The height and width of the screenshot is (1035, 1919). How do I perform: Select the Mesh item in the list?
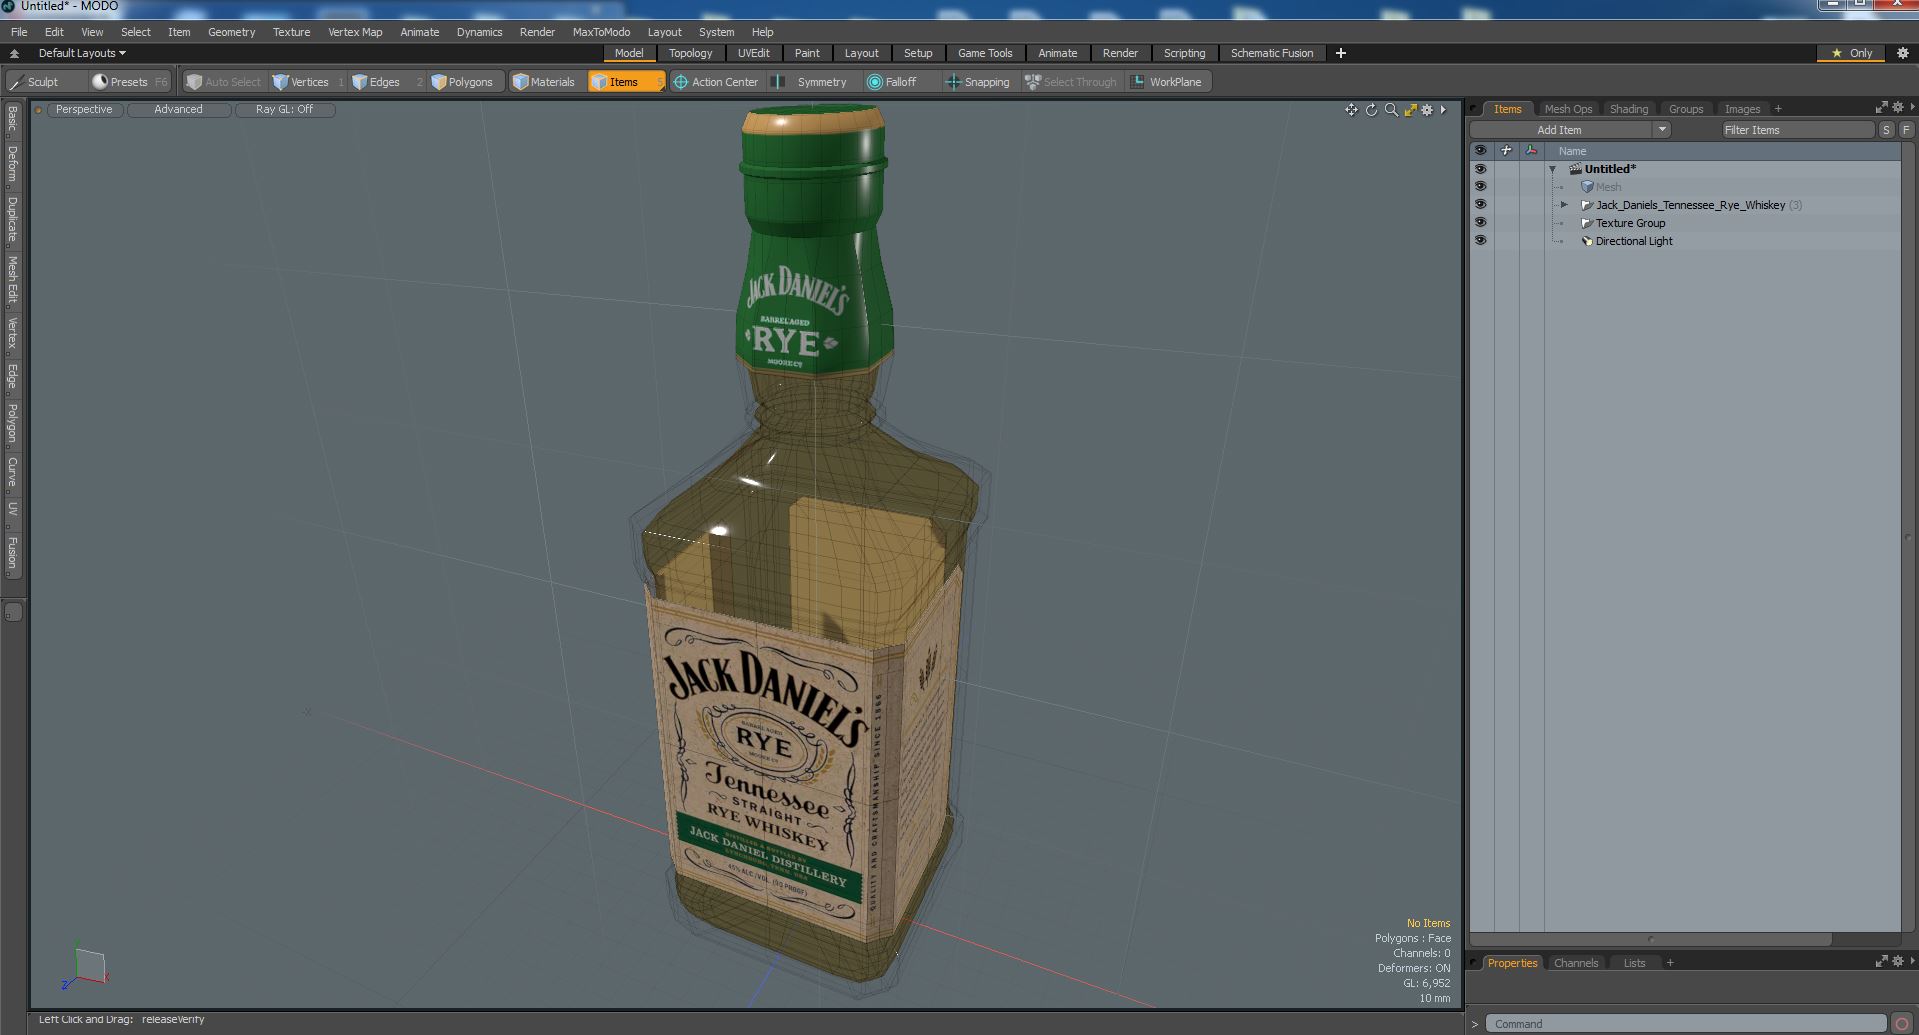coord(1608,187)
